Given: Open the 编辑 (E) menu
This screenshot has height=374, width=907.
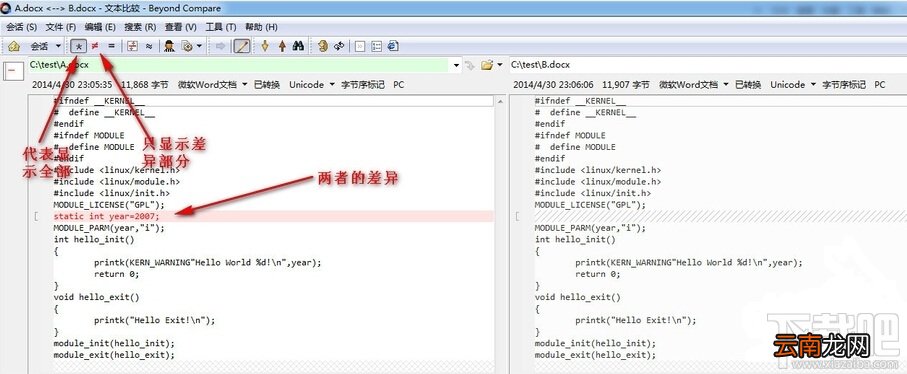Looking at the screenshot, I should [x=100, y=27].
